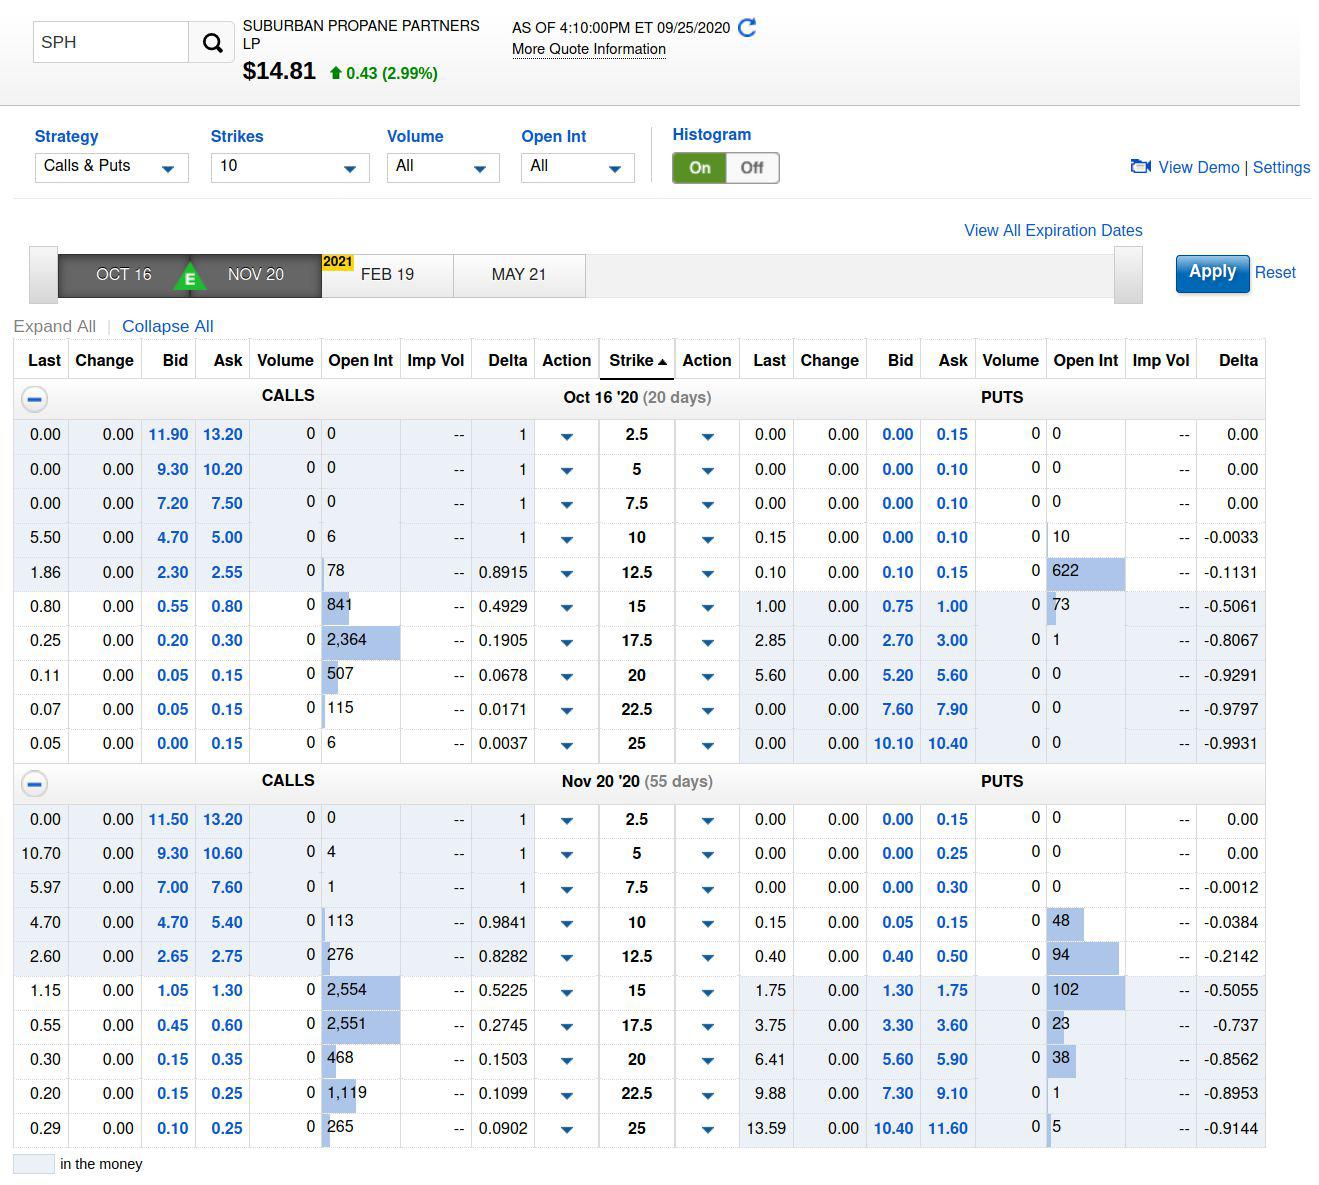
Task: Open the Strategy dropdown Calls & Puts
Action: [x=111, y=167]
